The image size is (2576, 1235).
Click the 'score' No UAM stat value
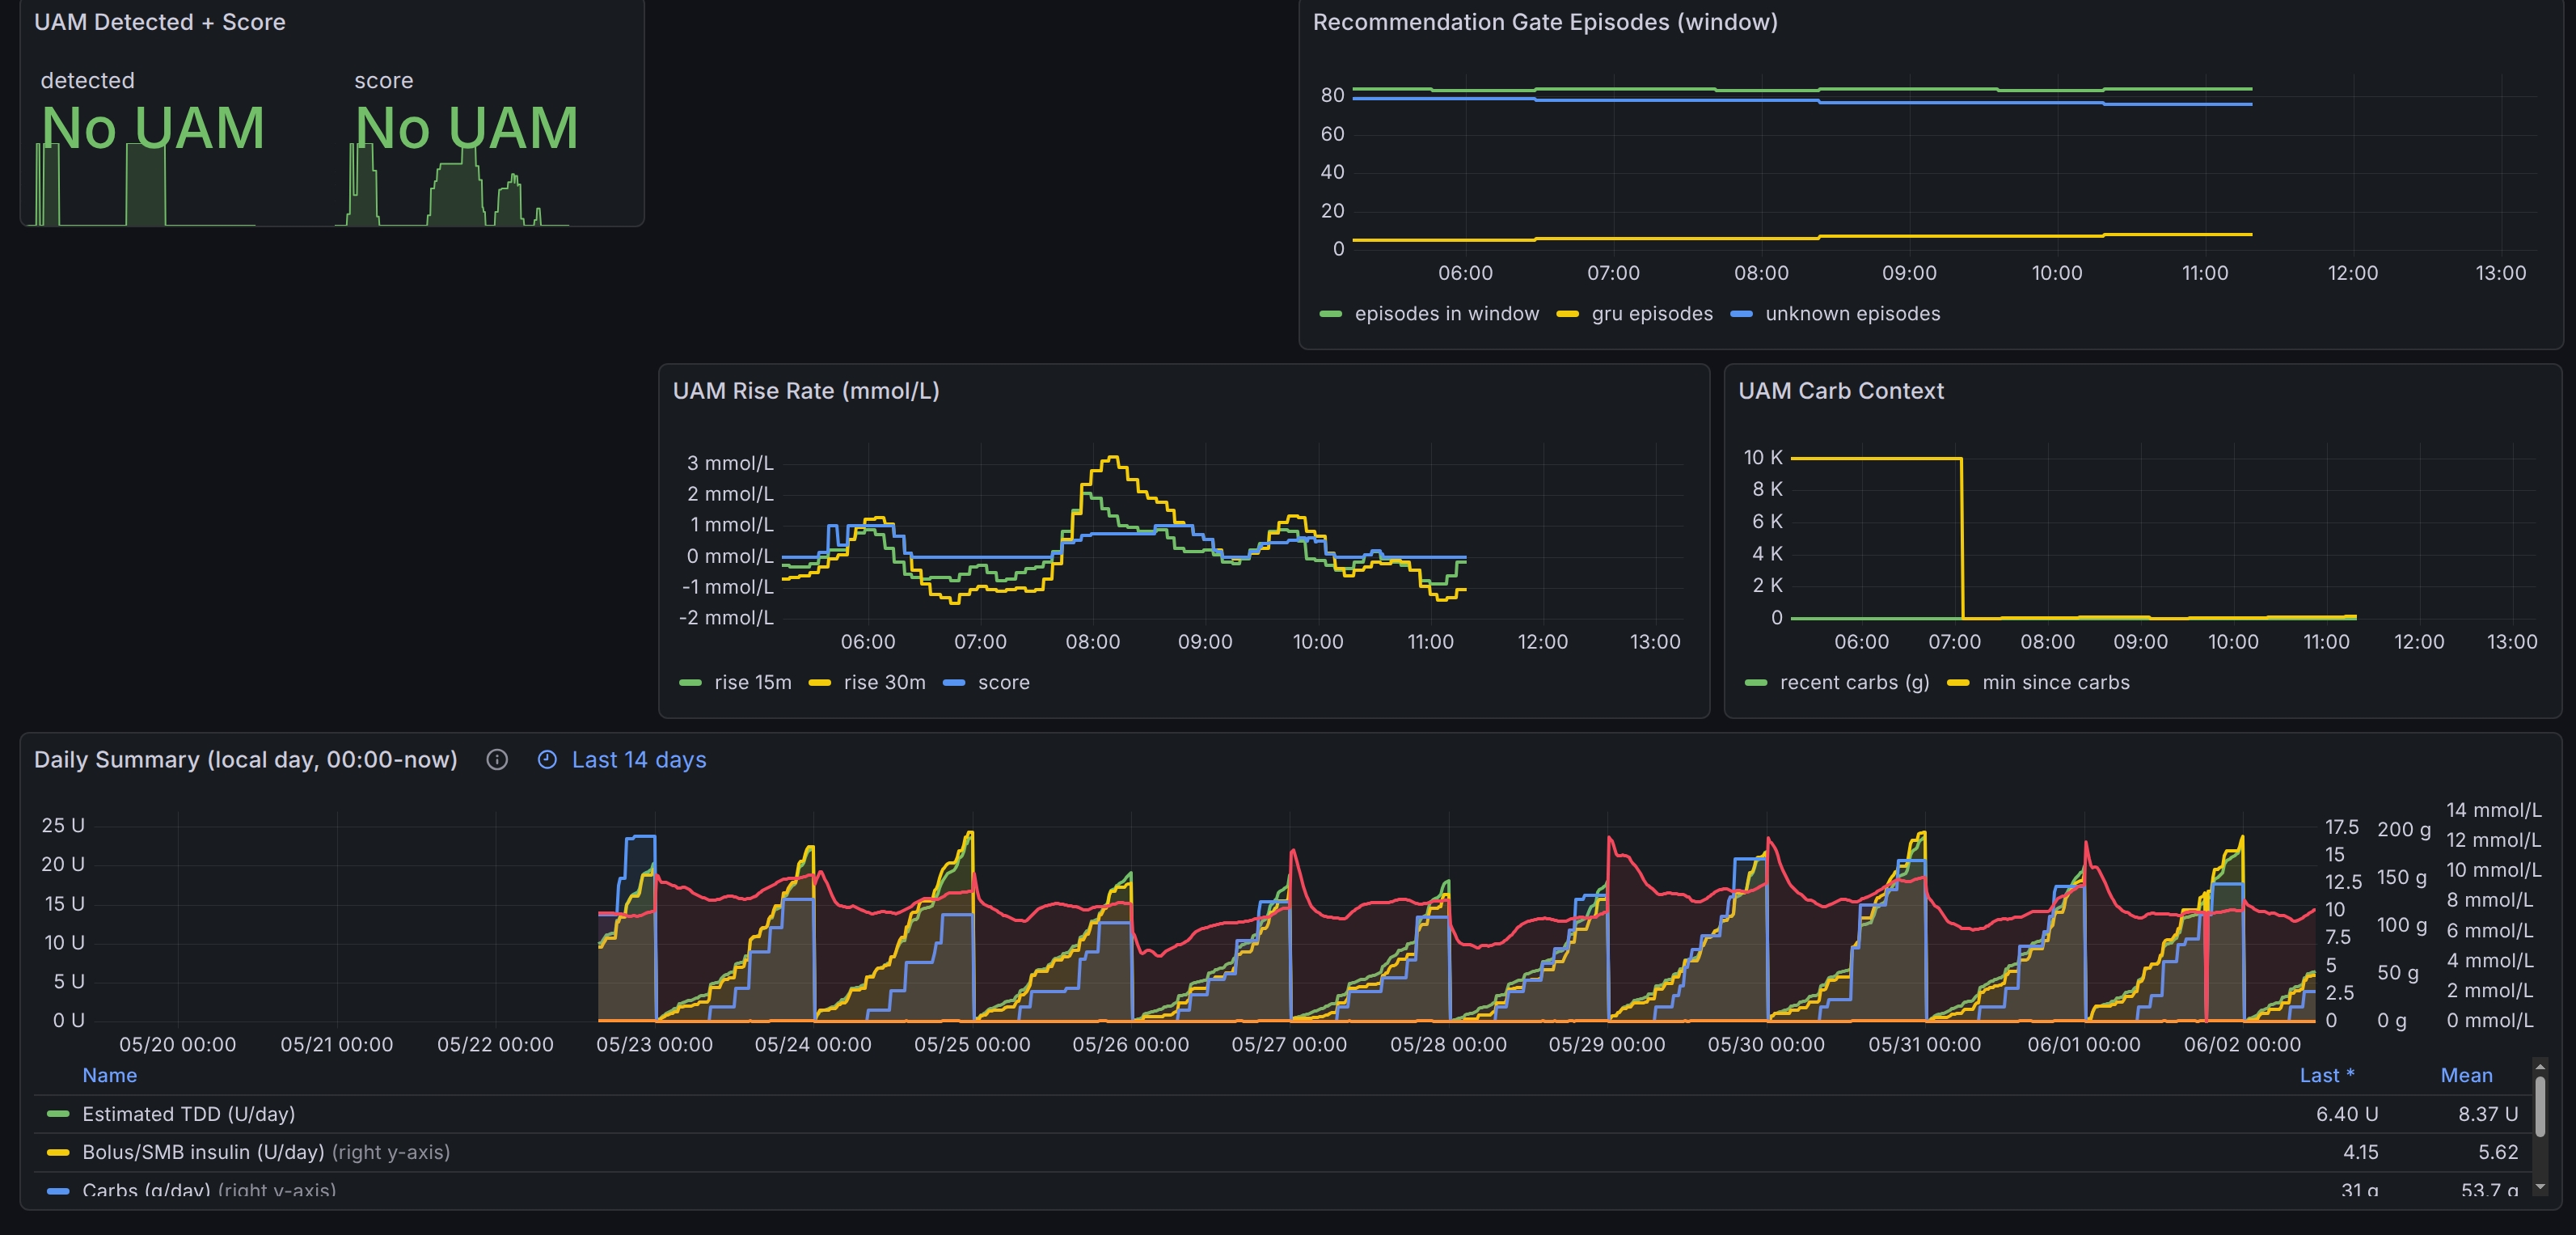[x=466, y=129]
